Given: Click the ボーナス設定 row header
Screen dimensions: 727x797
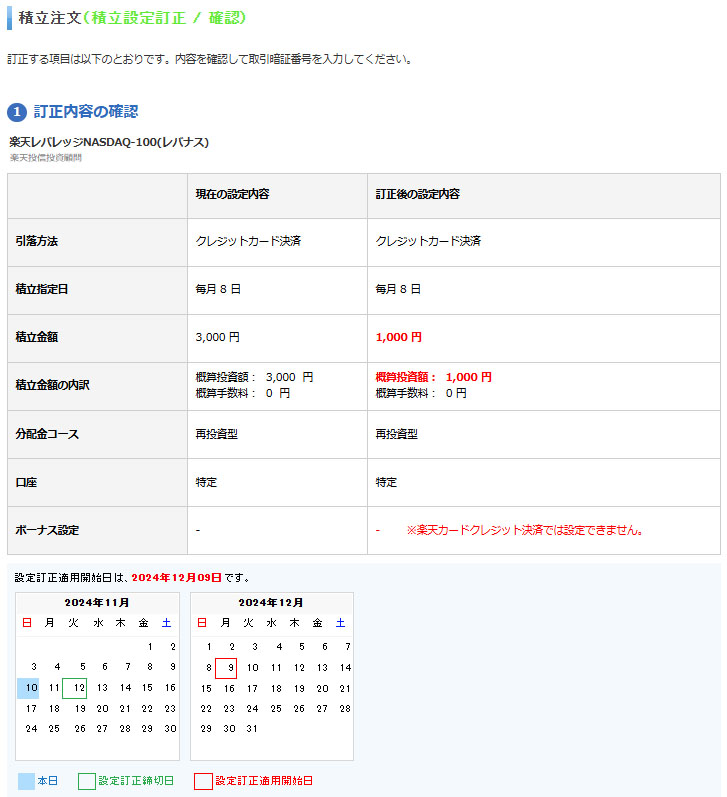Looking at the screenshot, I should coord(47,530).
